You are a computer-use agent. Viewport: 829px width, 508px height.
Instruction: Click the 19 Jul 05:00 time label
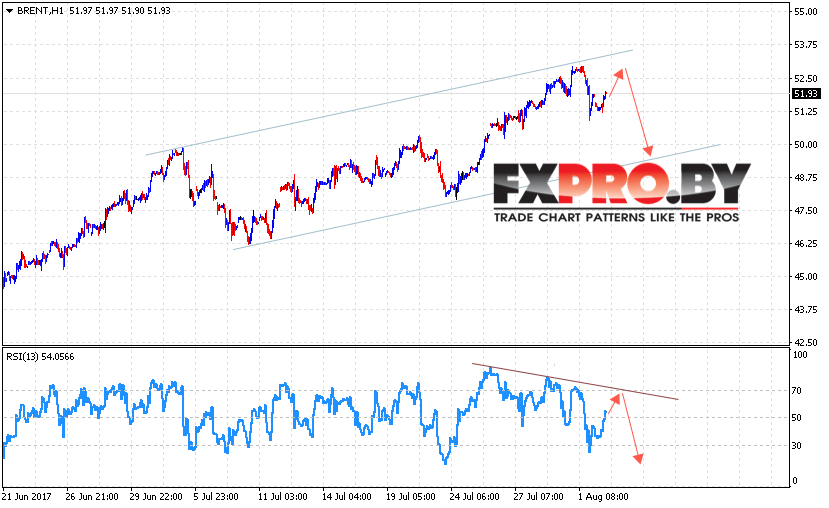tap(411, 497)
